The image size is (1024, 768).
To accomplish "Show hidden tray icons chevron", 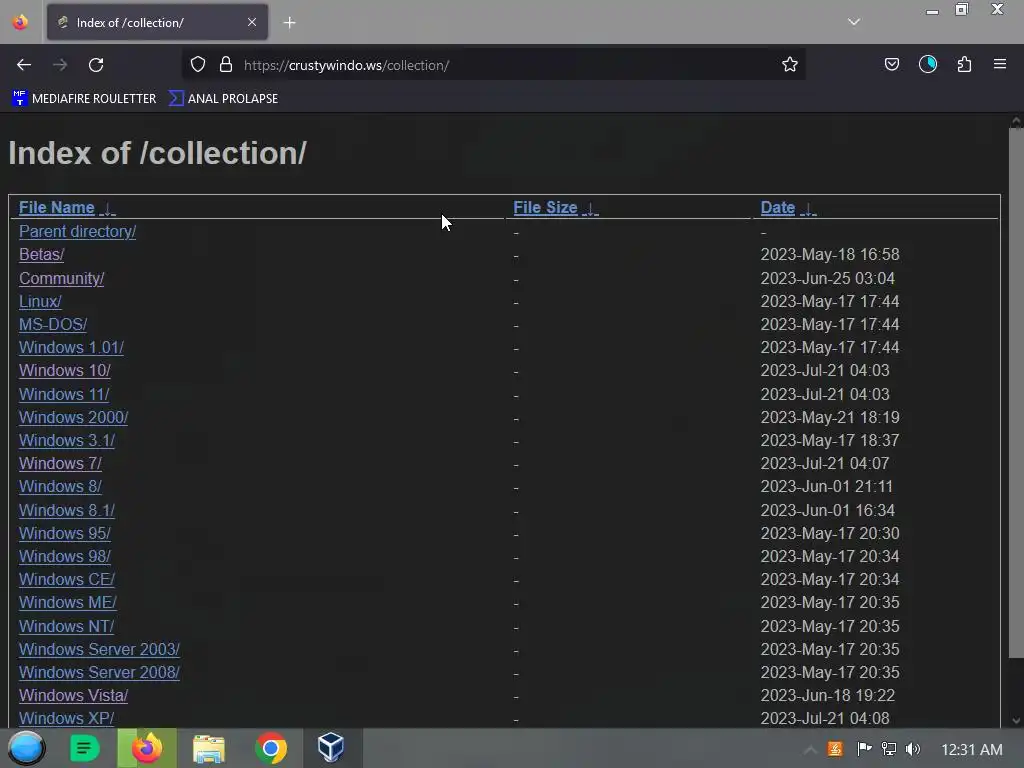I will coord(810,750).
